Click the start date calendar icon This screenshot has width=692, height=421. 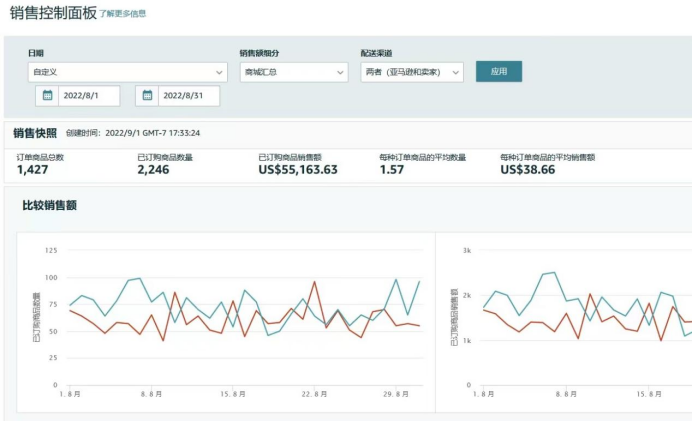tap(47, 96)
